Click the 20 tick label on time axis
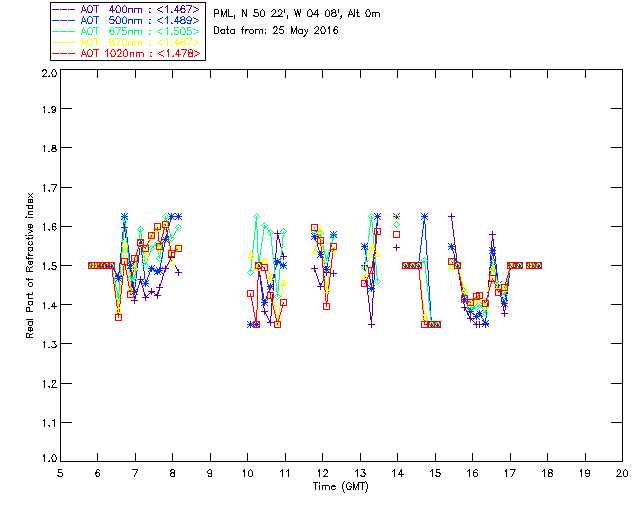 [x=622, y=474]
